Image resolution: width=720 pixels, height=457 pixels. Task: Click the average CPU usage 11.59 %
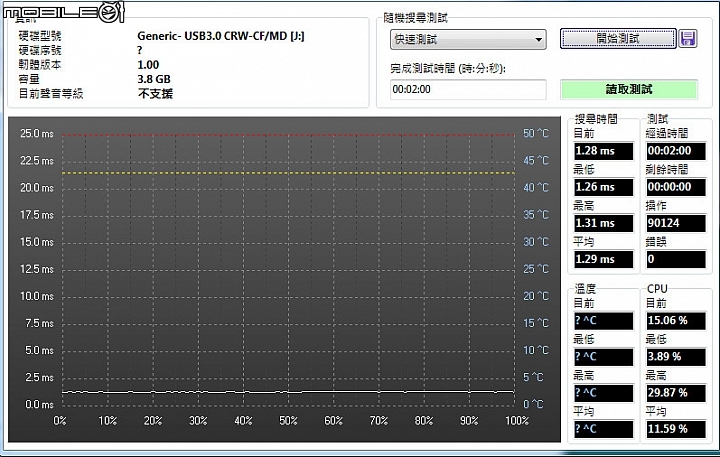point(675,429)
